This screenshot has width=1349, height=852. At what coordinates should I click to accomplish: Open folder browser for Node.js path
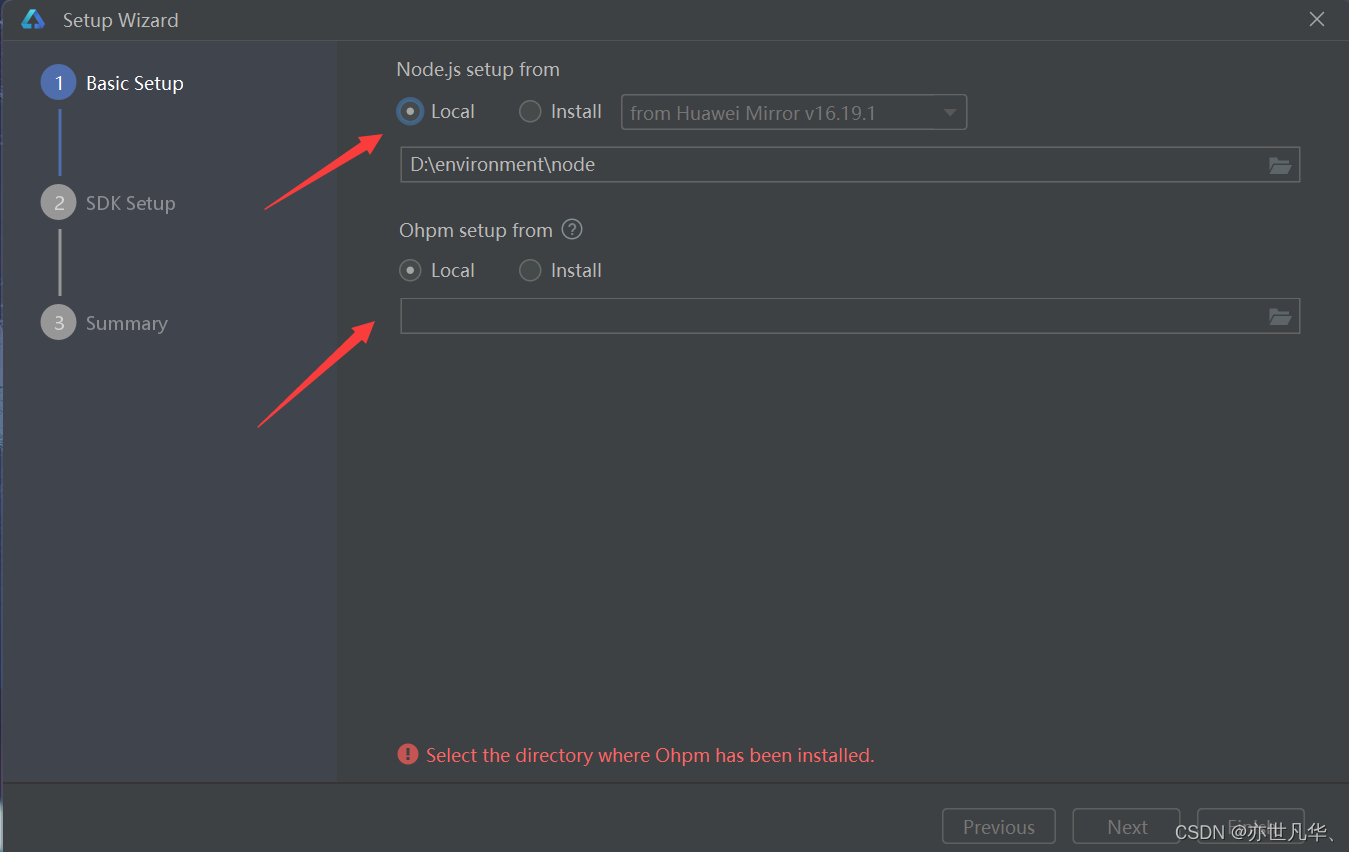1279,165
